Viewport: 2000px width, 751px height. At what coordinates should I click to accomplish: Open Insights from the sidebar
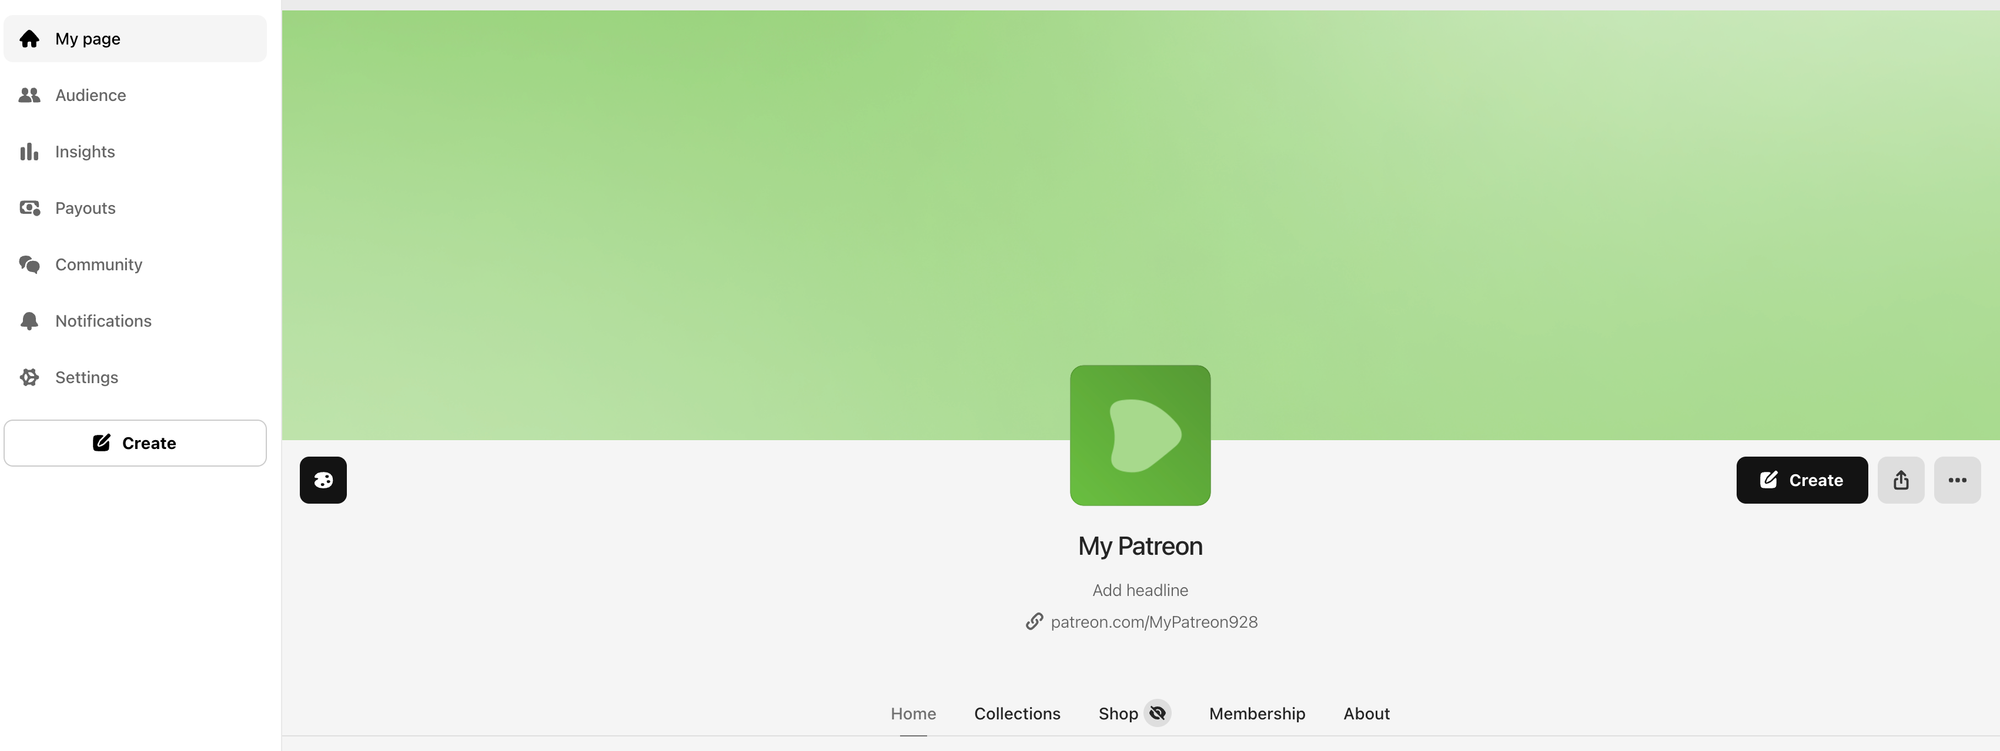pyautogui.click(x=135, y=152)
